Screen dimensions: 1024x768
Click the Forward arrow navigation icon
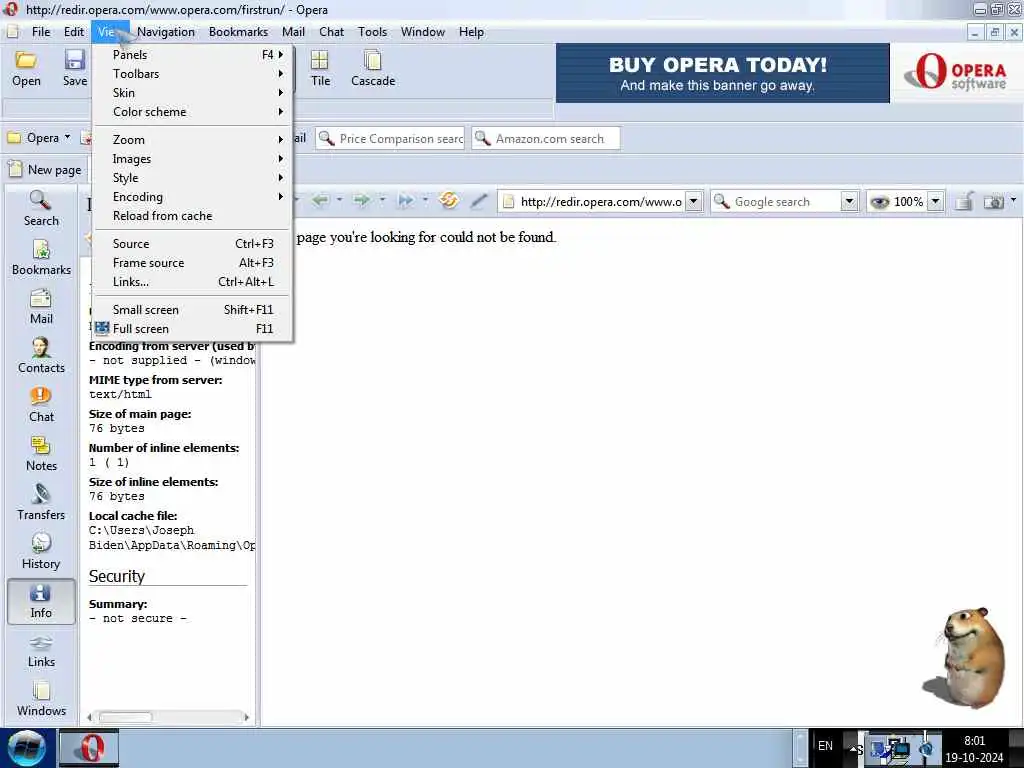(x=361, y=200)
